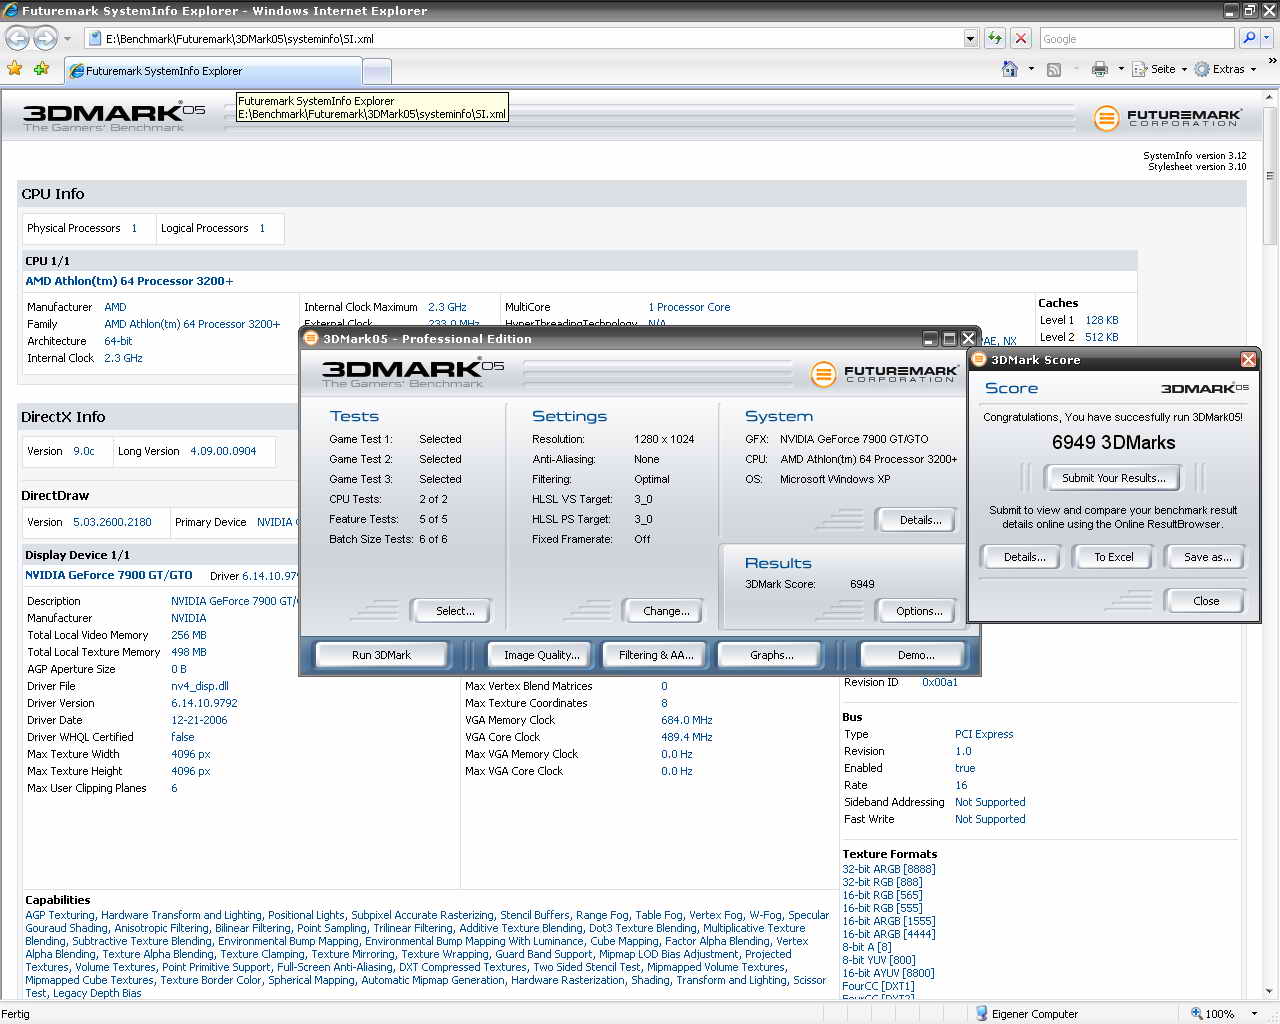Expand the address bar history dropdown

[970, 38]
